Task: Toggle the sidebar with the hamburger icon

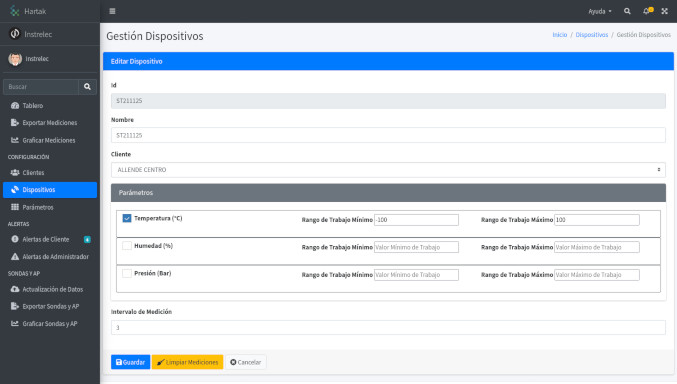Action: tap(112, 11)
